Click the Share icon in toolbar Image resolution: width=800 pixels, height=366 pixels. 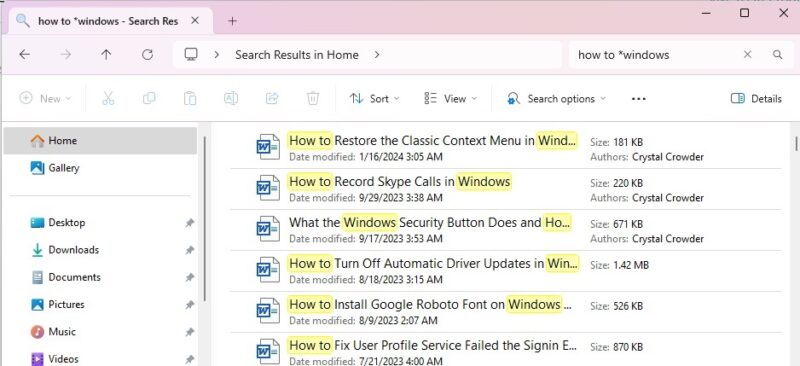click(x=272, y=99)
